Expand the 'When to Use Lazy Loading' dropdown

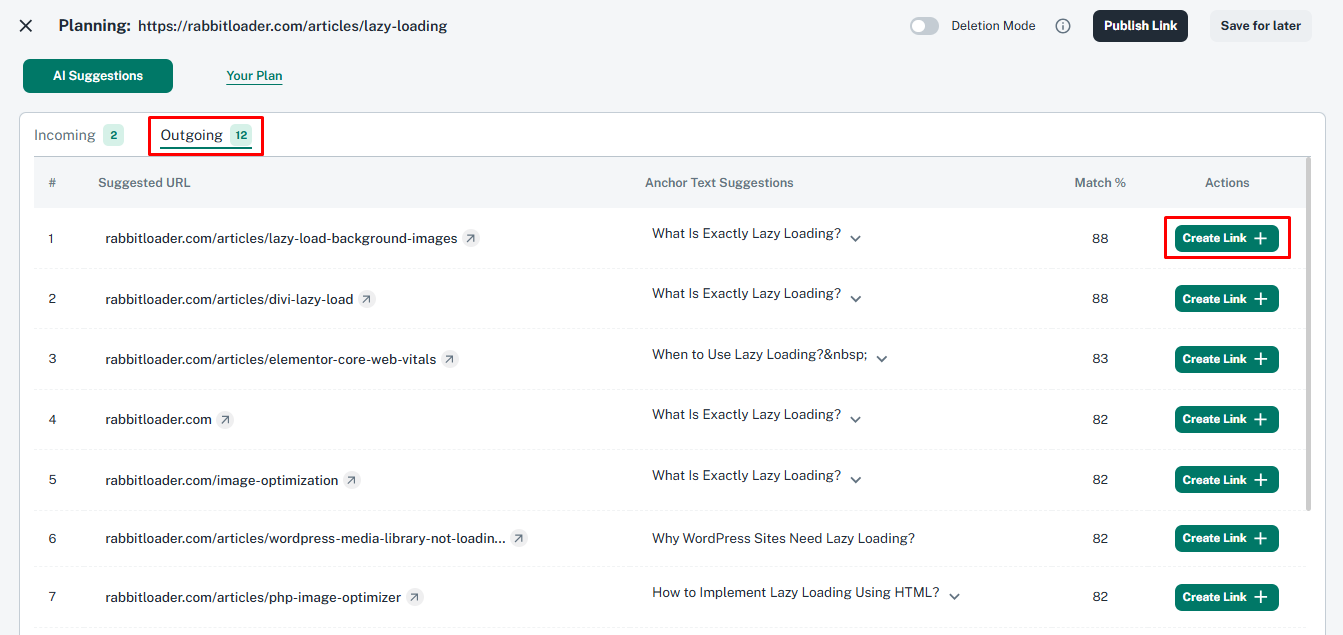[x=882, y=358]
